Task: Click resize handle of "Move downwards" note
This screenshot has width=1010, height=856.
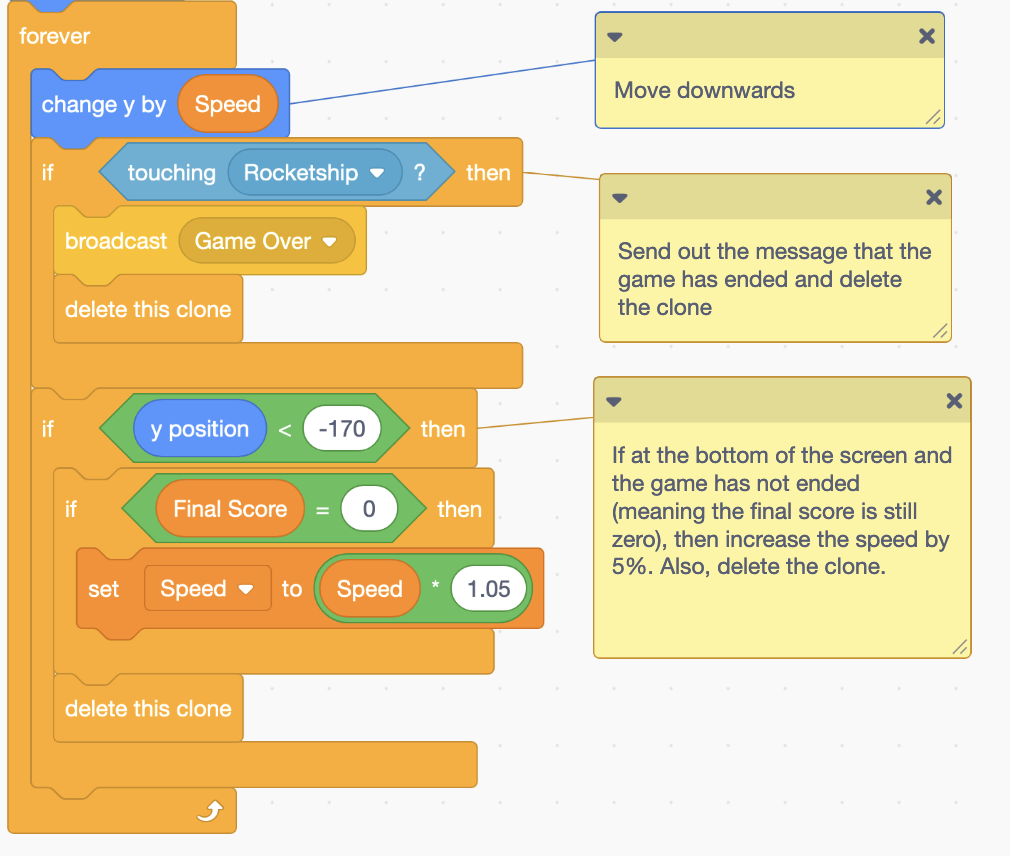Action: 932,117
